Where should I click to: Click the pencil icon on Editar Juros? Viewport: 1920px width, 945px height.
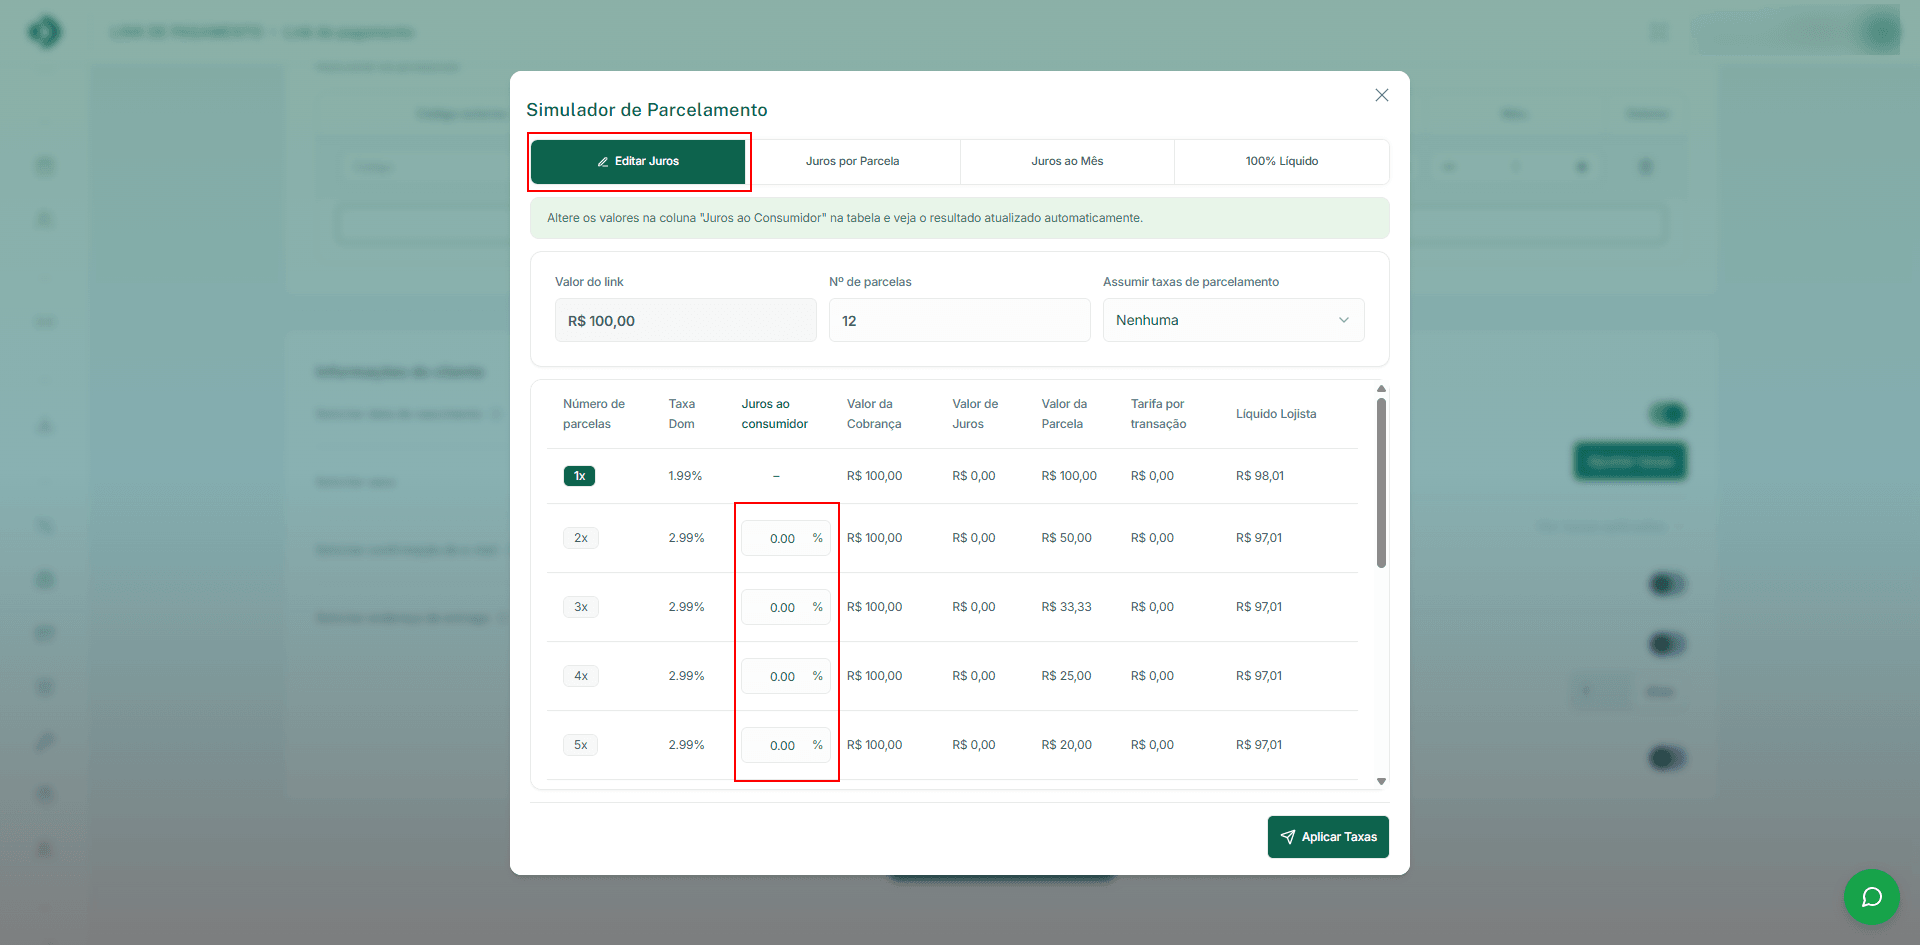click(x=603, y=162)
